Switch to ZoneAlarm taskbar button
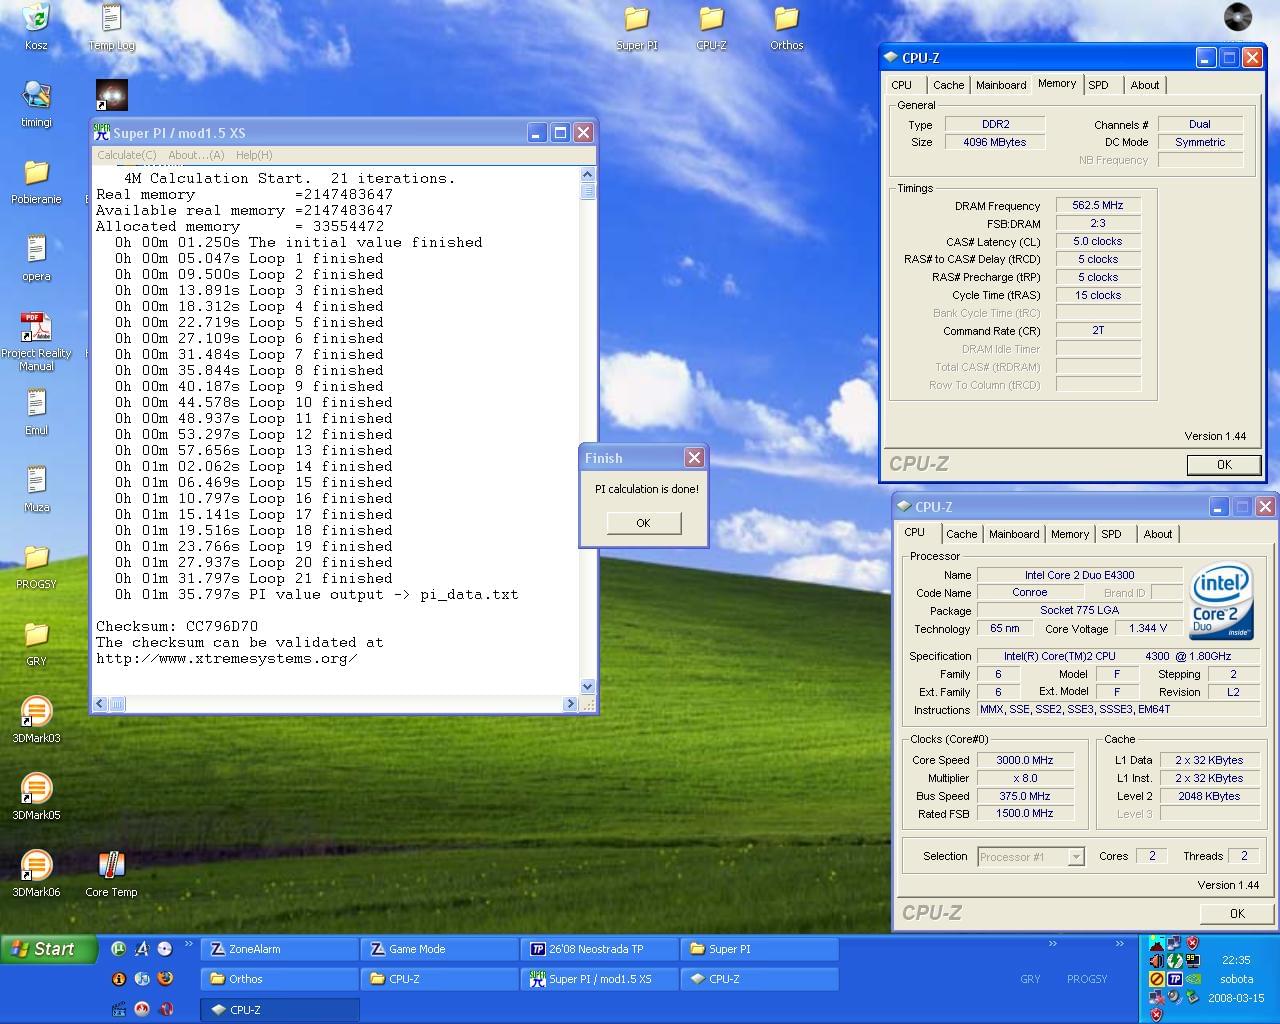 coord(279,949)
